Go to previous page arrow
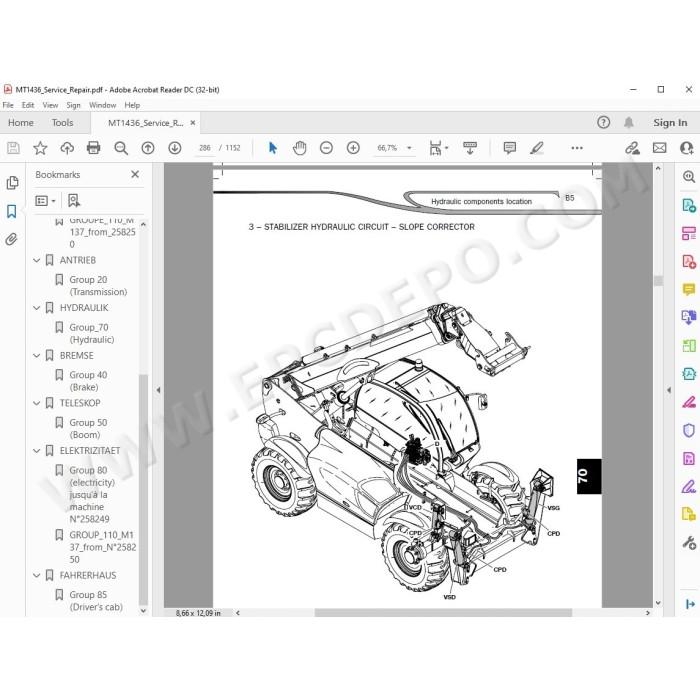700x700 pixels. tap(148, 148)
